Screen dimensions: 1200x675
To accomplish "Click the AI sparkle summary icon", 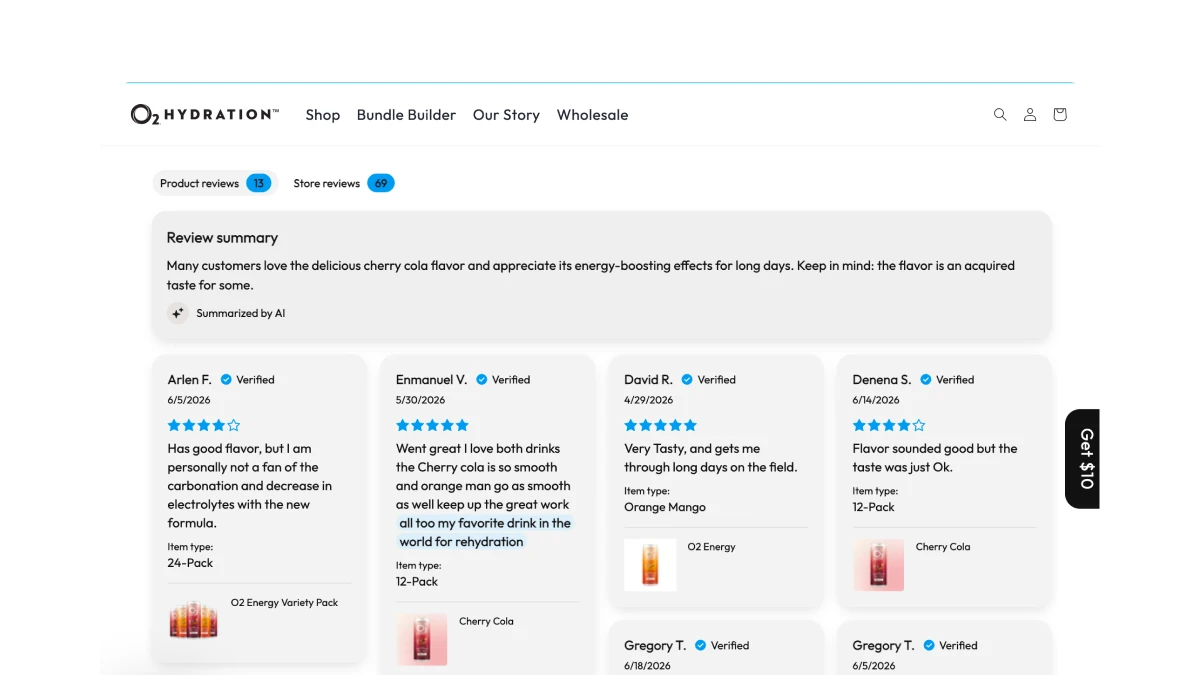I will [x=178, y=313].
